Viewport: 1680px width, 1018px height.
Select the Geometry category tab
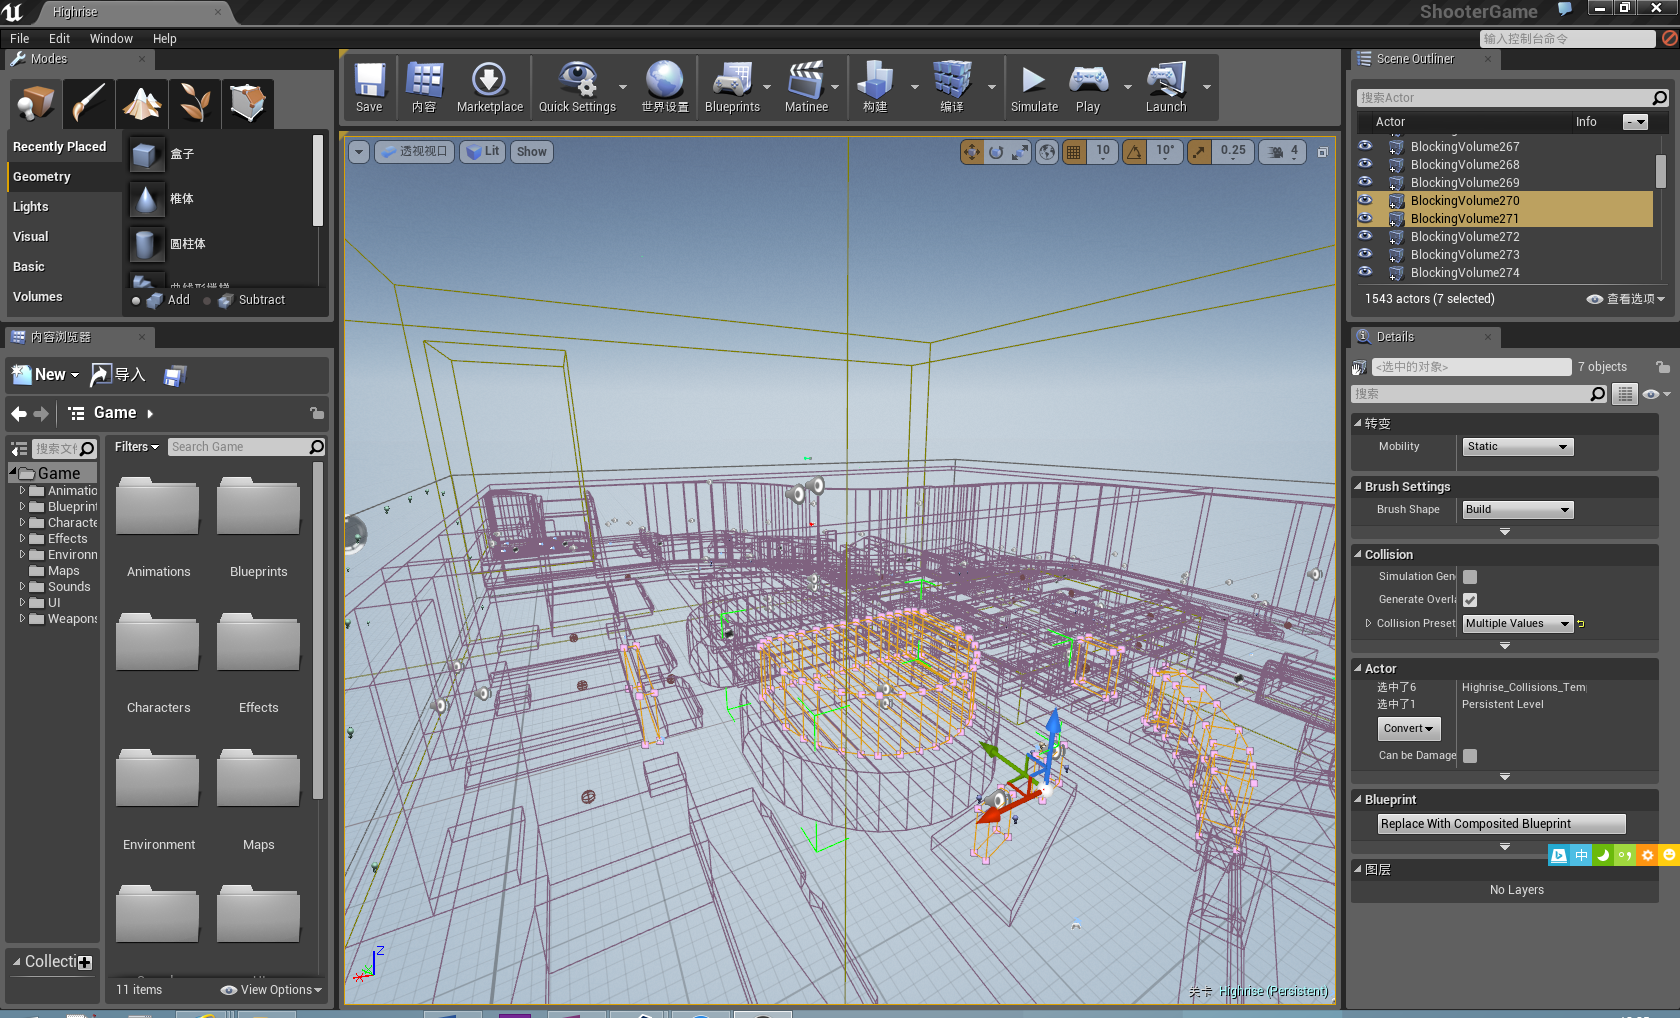[x=64, y=177]
